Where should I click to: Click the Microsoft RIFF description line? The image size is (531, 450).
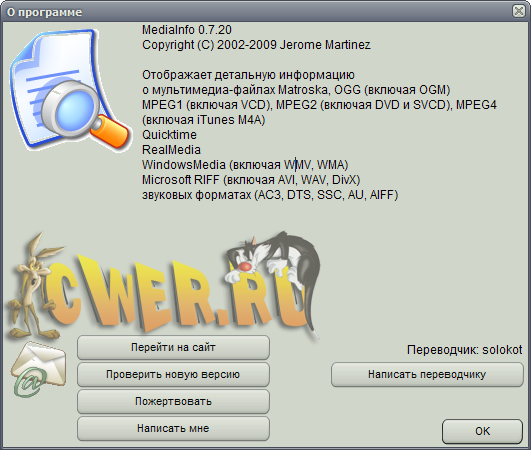[x=251, y=180]
